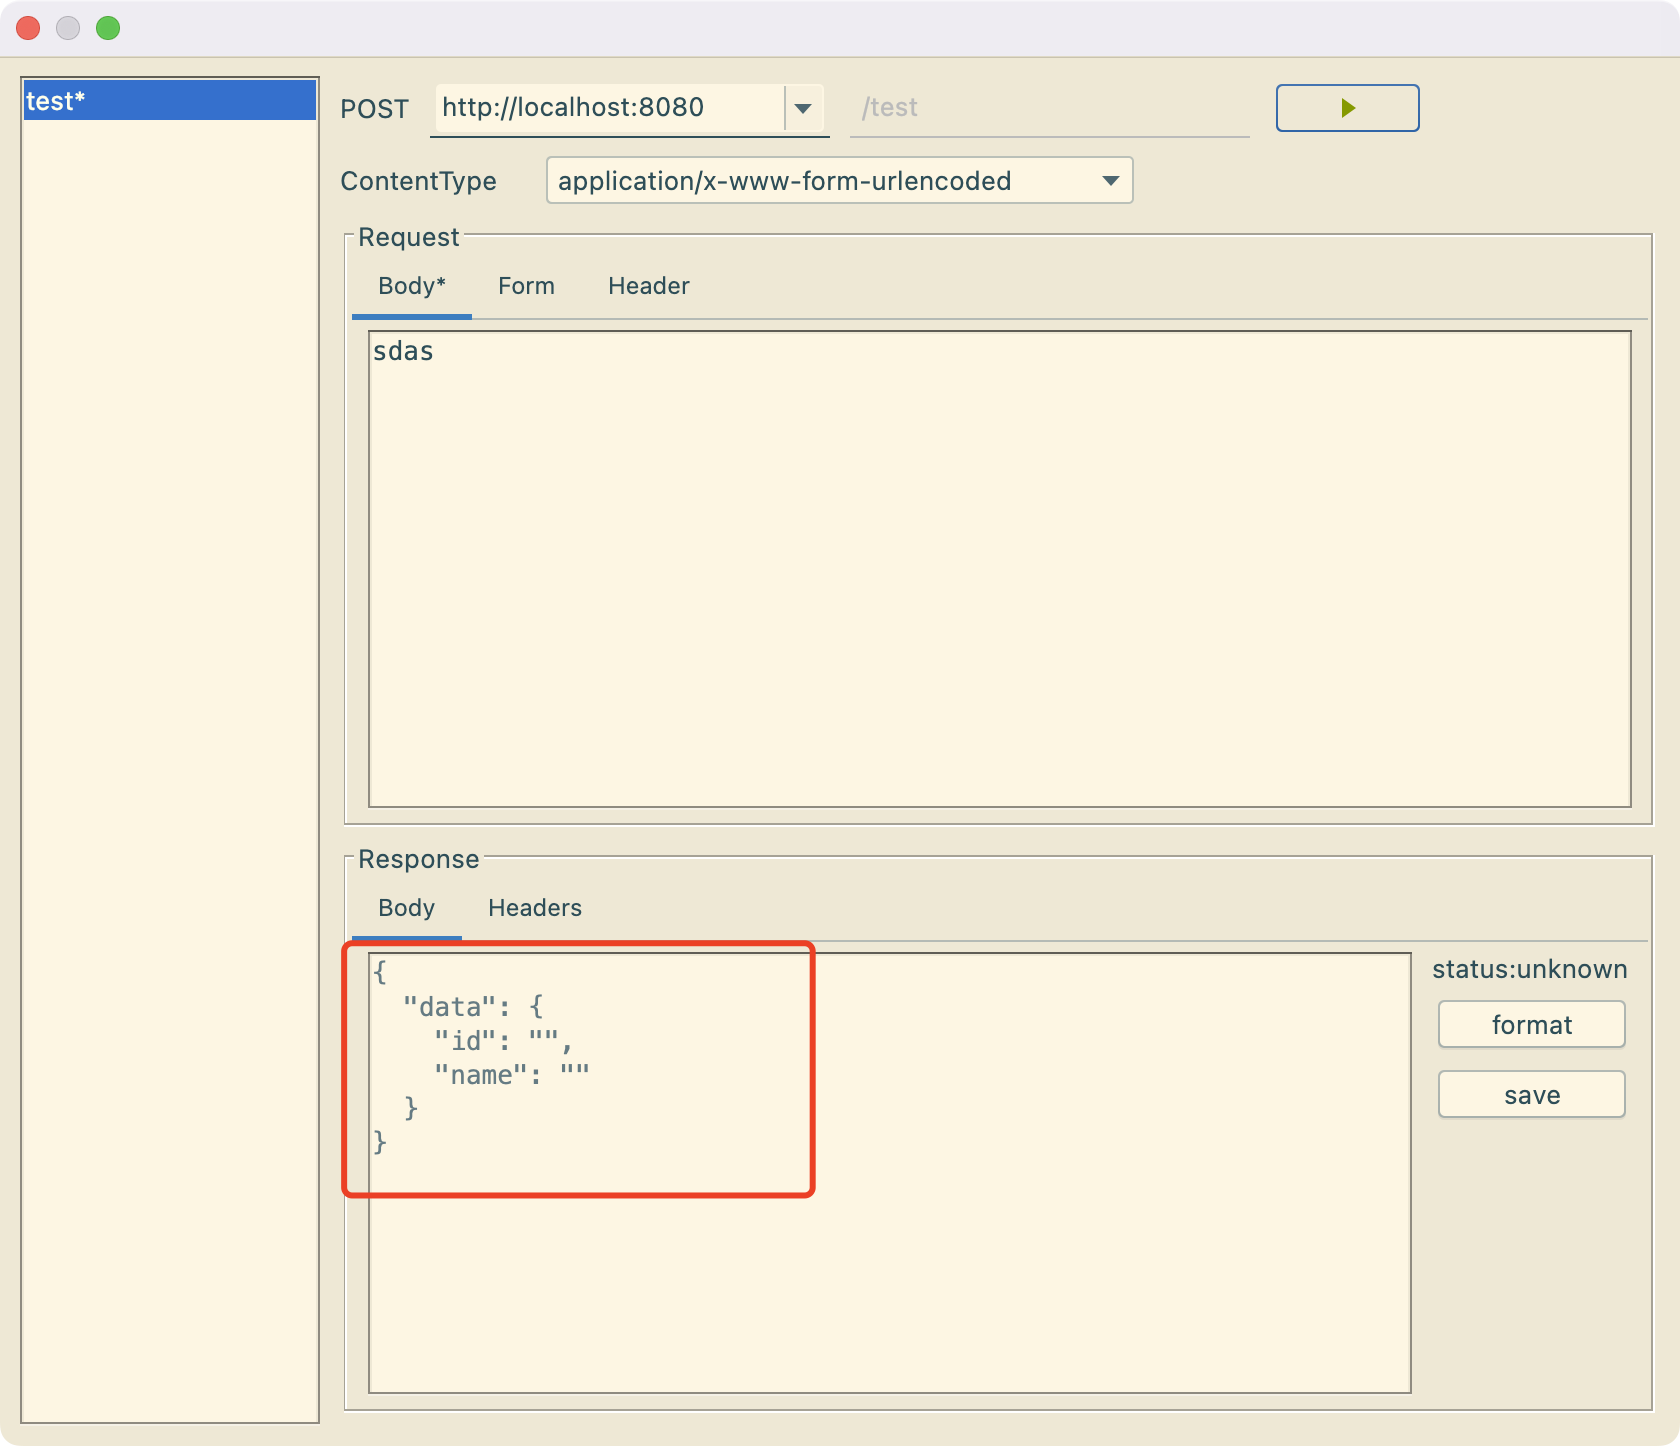This screenshot has height=1446, width=1680.
Task: Expand the ContentType combo box
Action: click(839, 181)
